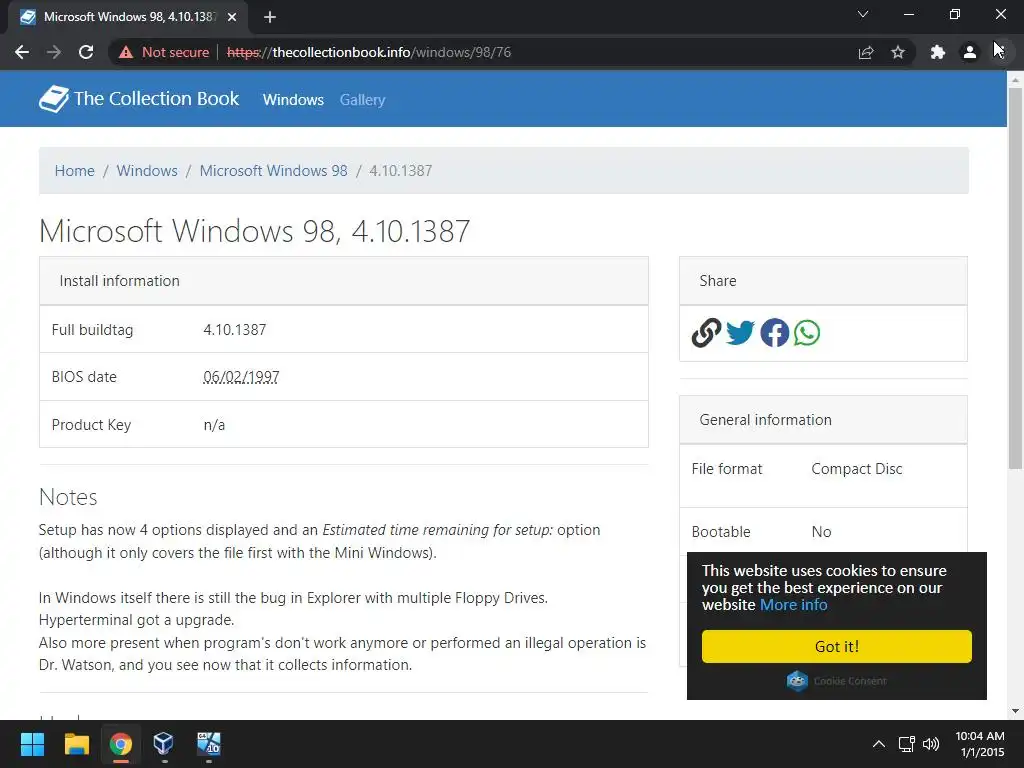1024x768 pixels.
Task: Click the Compact Disc file format value
Action: 857,469
